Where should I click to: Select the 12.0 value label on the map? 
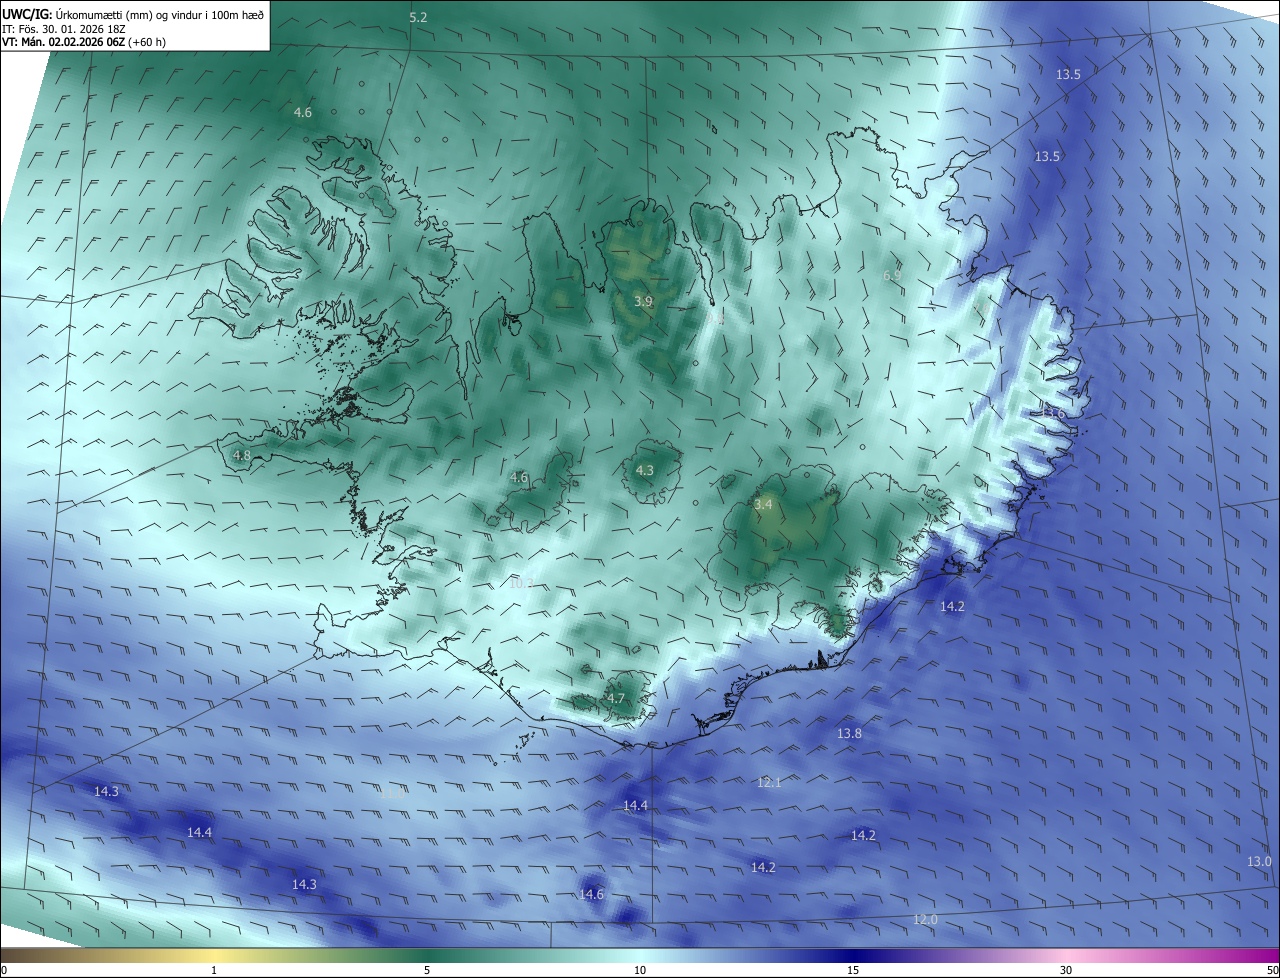(x=926, y=919)
